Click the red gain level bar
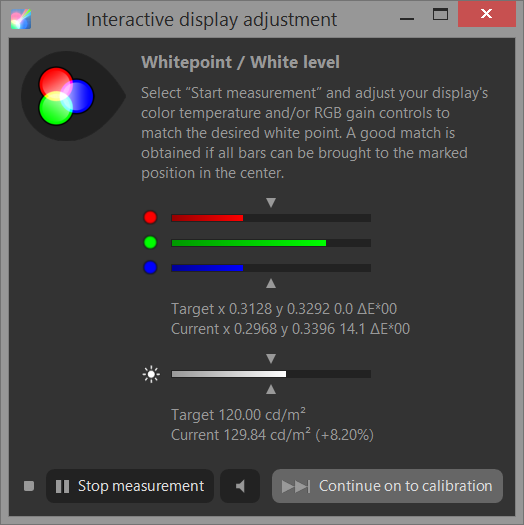Screen dimensions: 524x525 271,218
